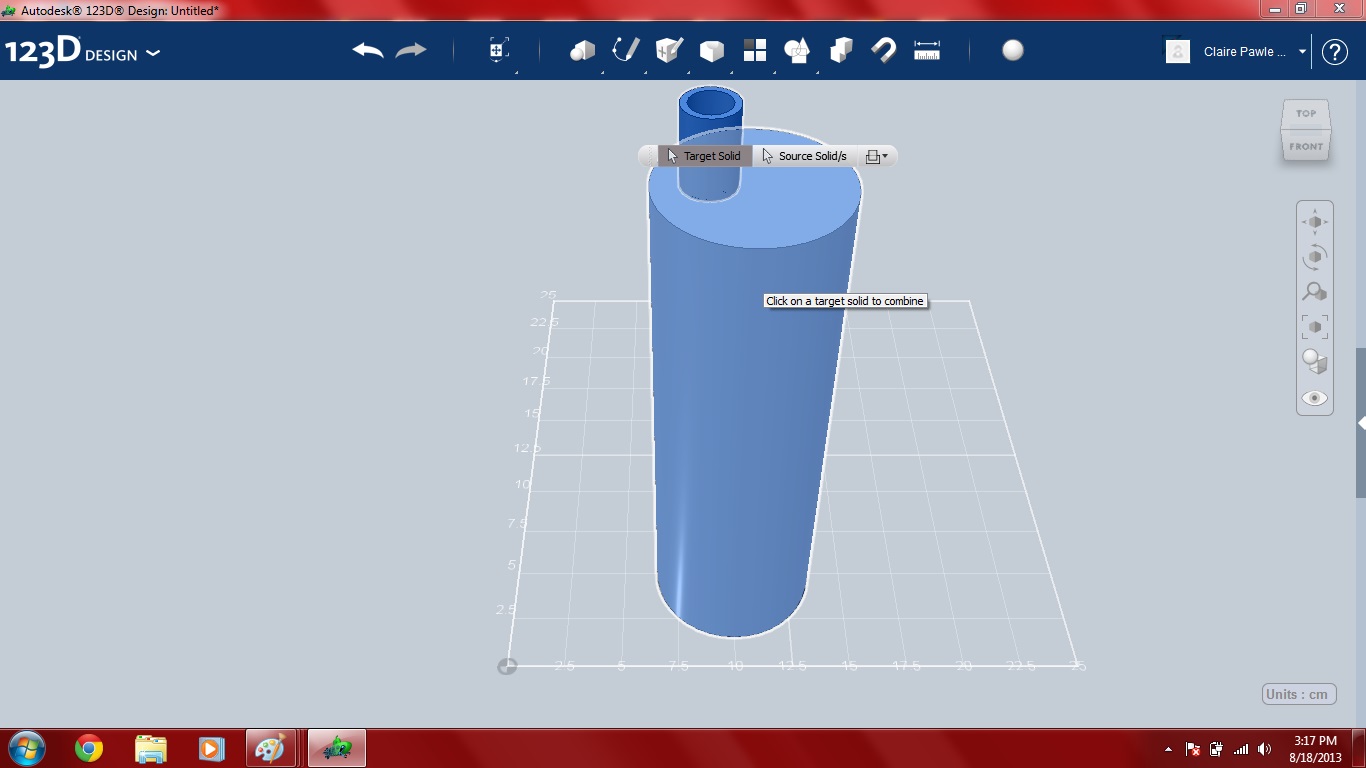Open the Modify tools menu
1366x768 pixels.
(712, 50)
